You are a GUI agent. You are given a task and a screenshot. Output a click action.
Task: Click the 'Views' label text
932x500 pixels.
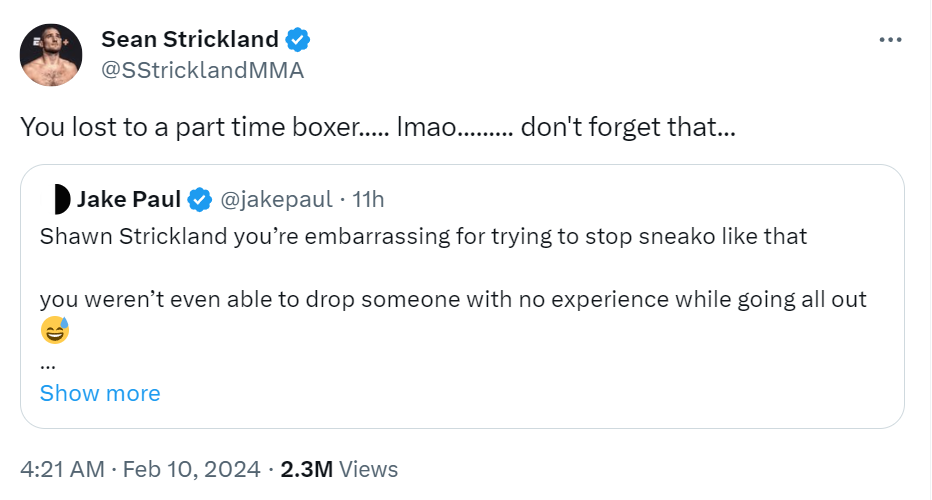pyautogui.click(x=369, y=468)
